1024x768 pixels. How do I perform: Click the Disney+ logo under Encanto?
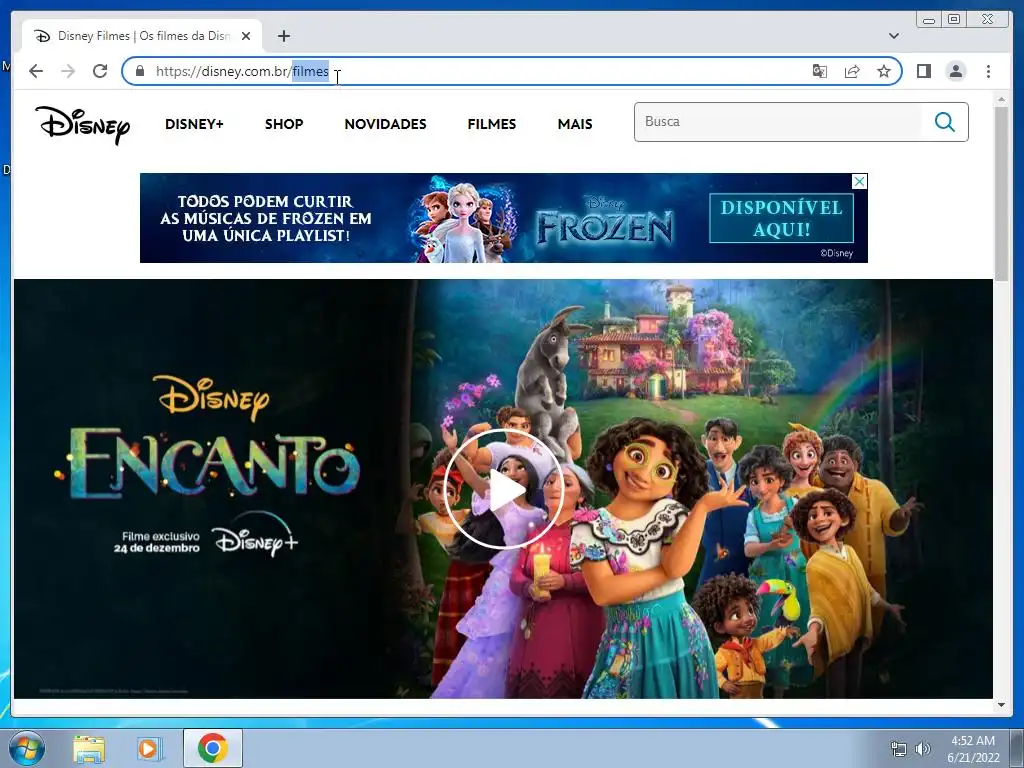255,534
